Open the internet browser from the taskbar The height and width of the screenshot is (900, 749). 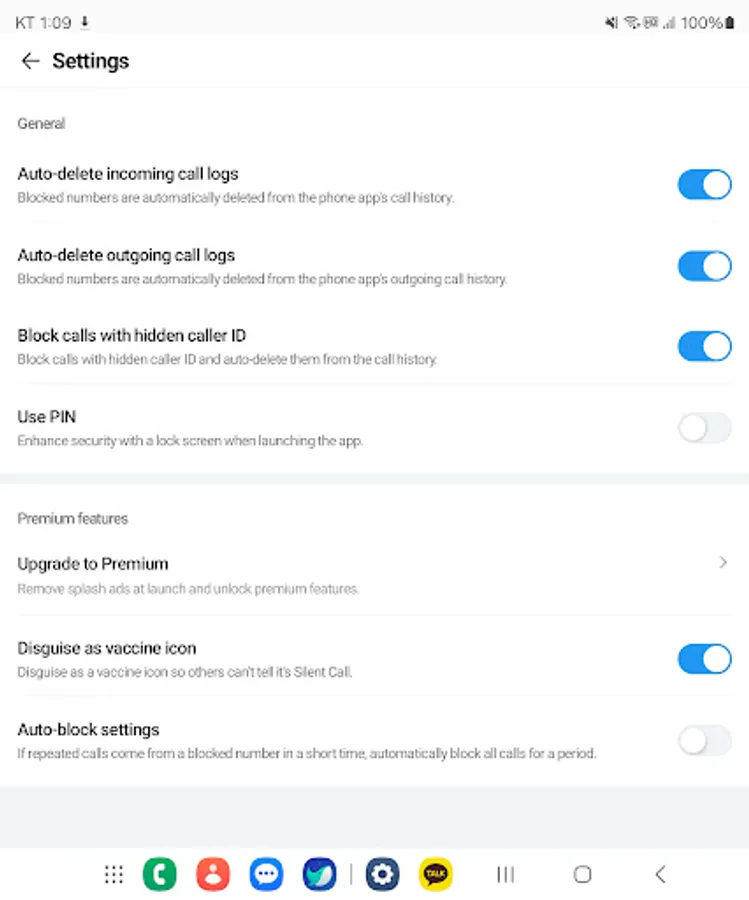(x=319, y=874)
